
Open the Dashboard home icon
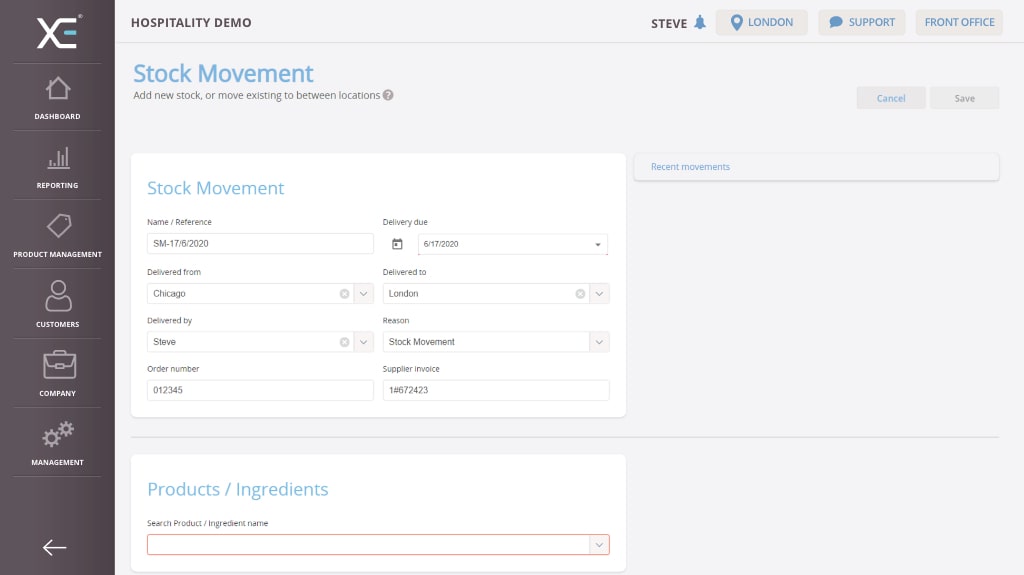pyautogui.click(x=58, y=89)
